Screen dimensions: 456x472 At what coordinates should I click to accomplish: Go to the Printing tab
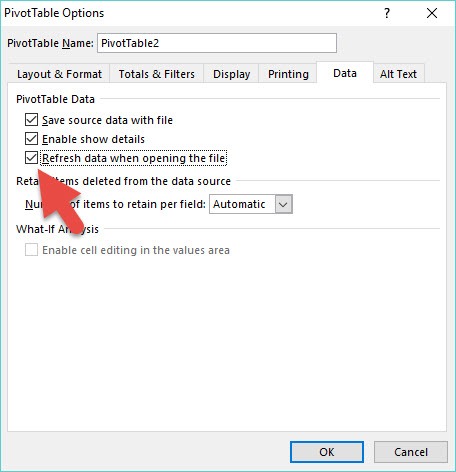[288, 74]
